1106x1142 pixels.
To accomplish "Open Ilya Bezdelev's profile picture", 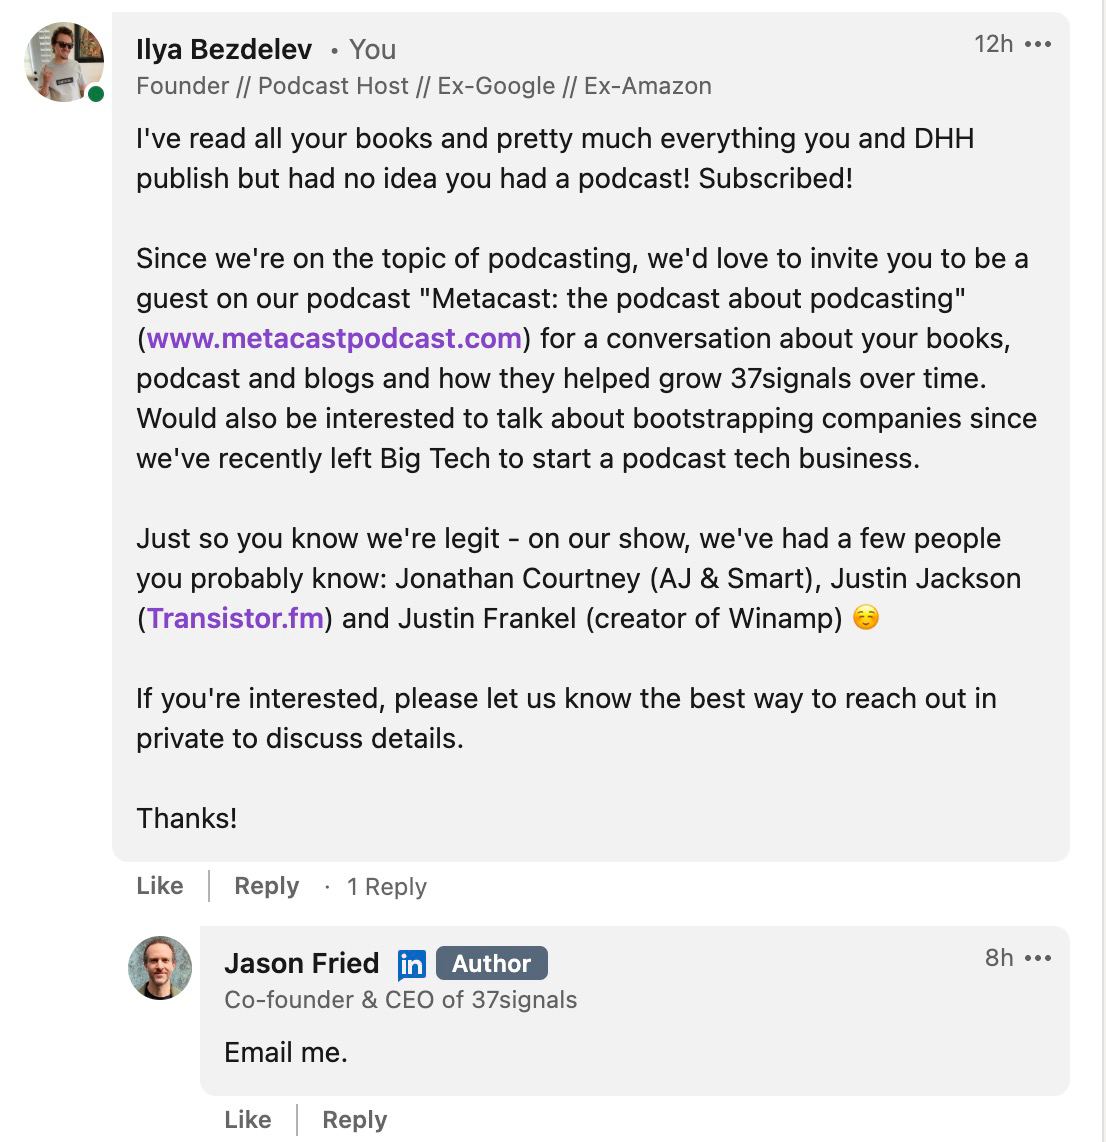I will click(64, 62).
